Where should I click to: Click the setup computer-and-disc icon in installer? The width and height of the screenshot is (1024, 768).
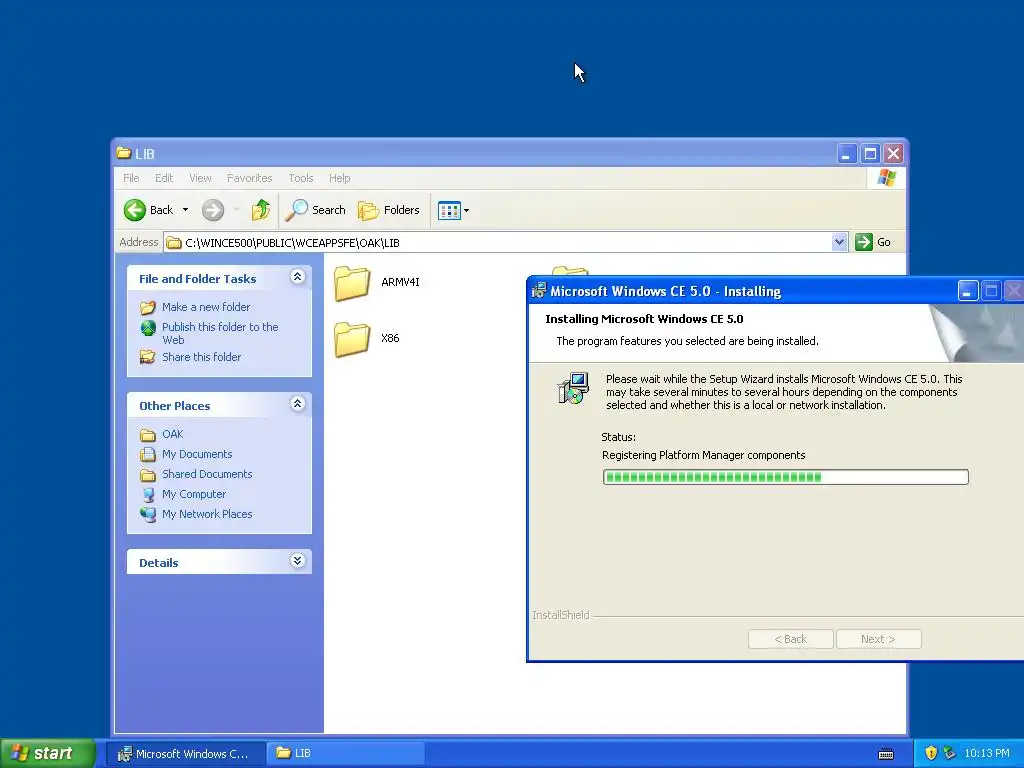pos(573,389)
